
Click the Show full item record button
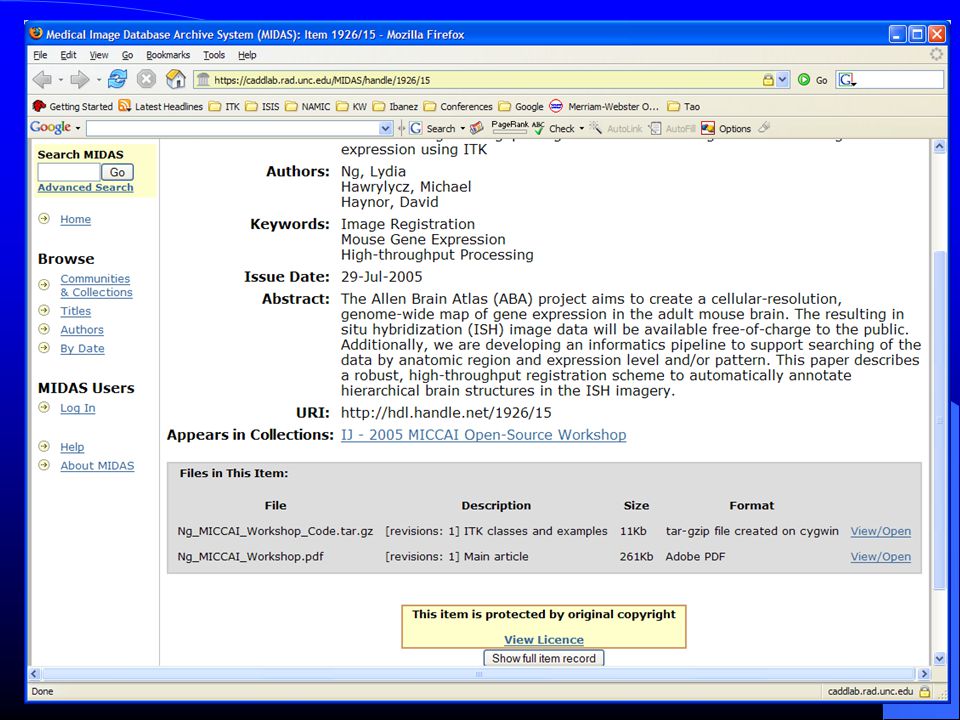point(544,658)
